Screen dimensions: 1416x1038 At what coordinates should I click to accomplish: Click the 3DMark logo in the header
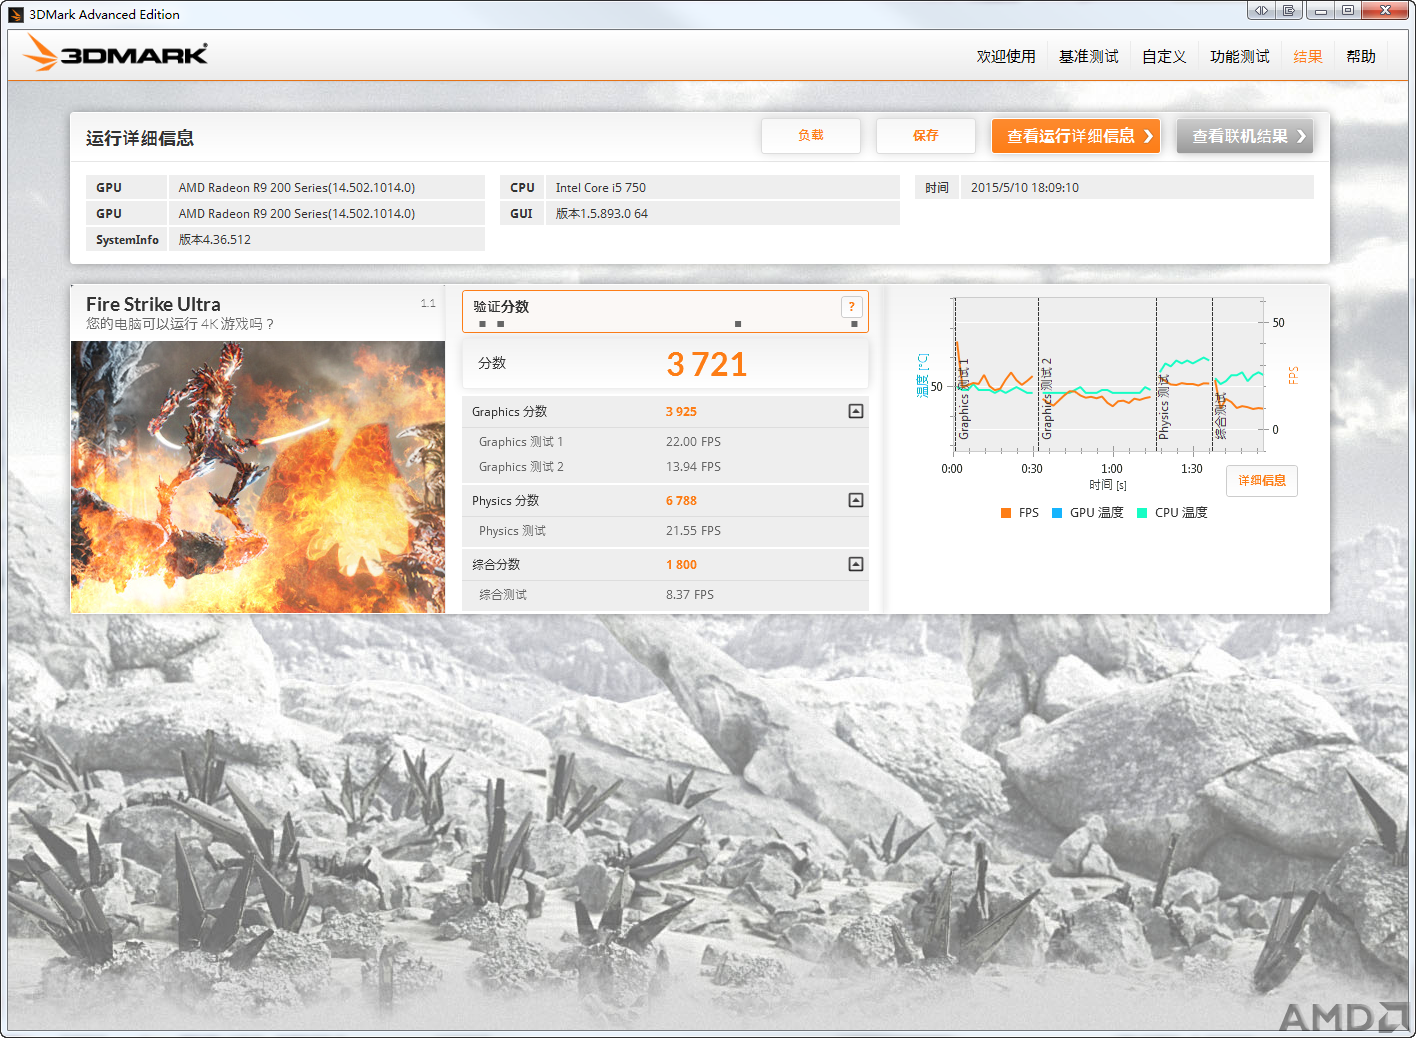click(x=115, y=53)
